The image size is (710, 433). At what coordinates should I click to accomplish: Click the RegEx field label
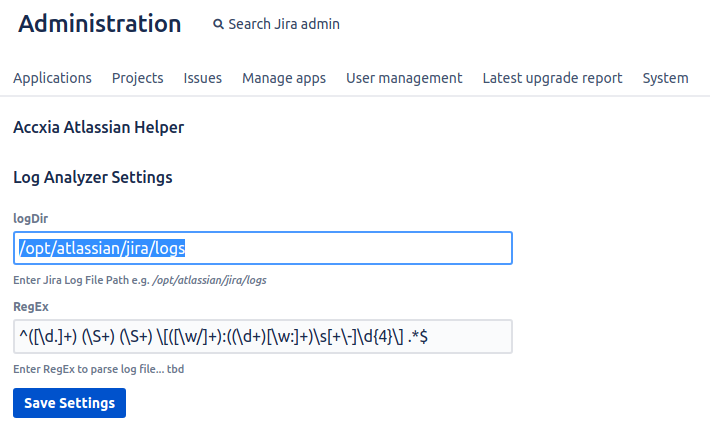31,306
